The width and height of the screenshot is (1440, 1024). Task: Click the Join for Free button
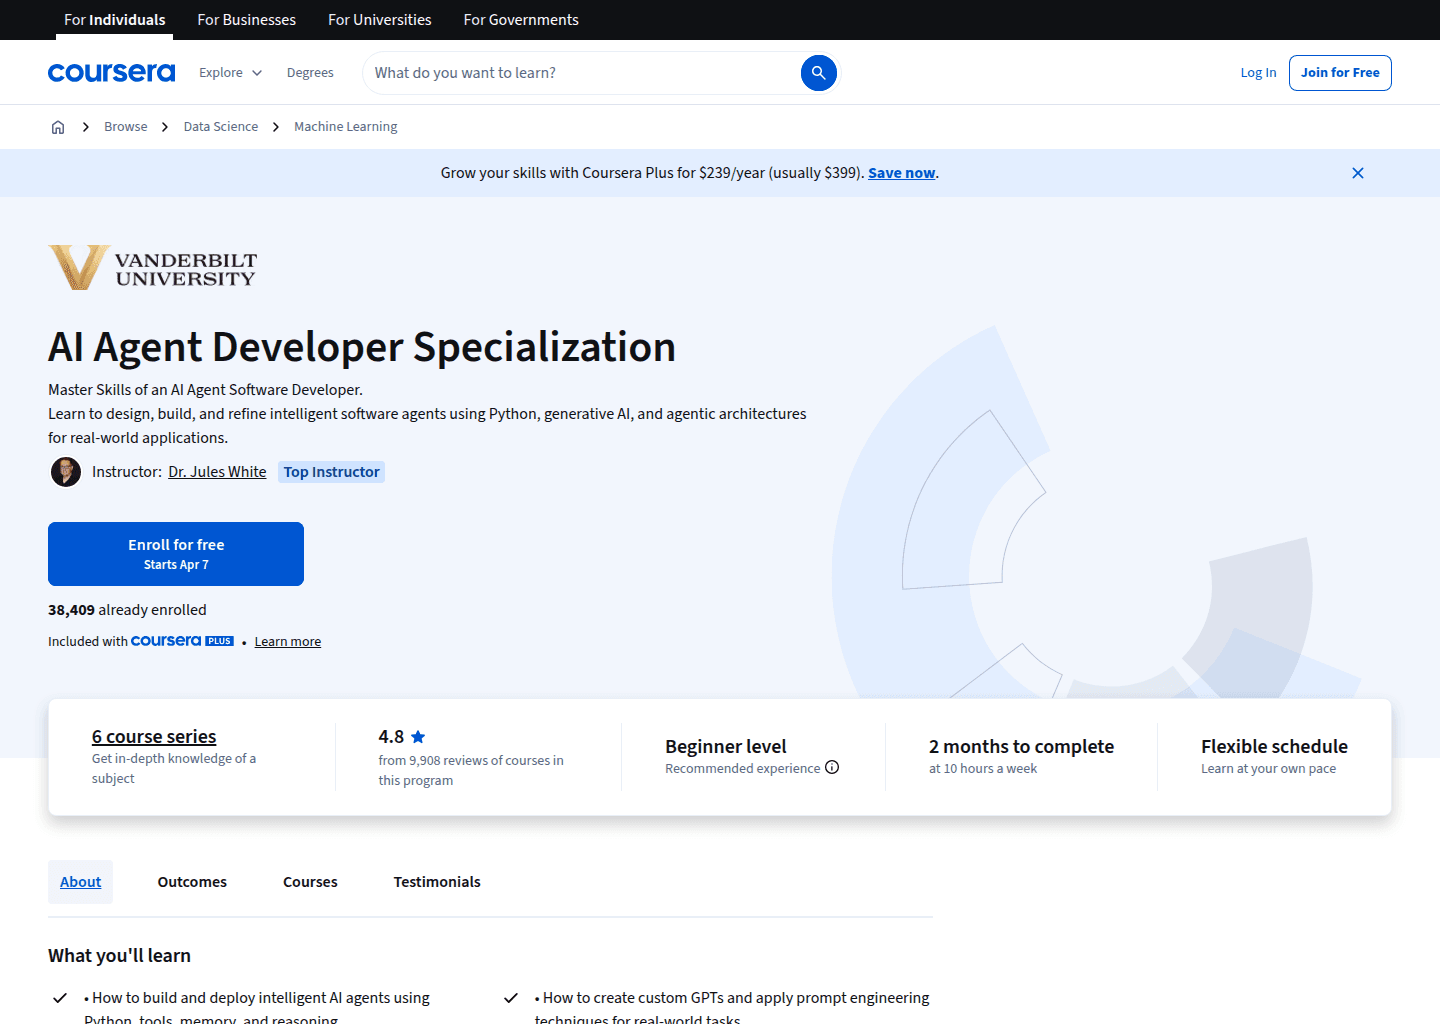click(x=1340, y=72)
